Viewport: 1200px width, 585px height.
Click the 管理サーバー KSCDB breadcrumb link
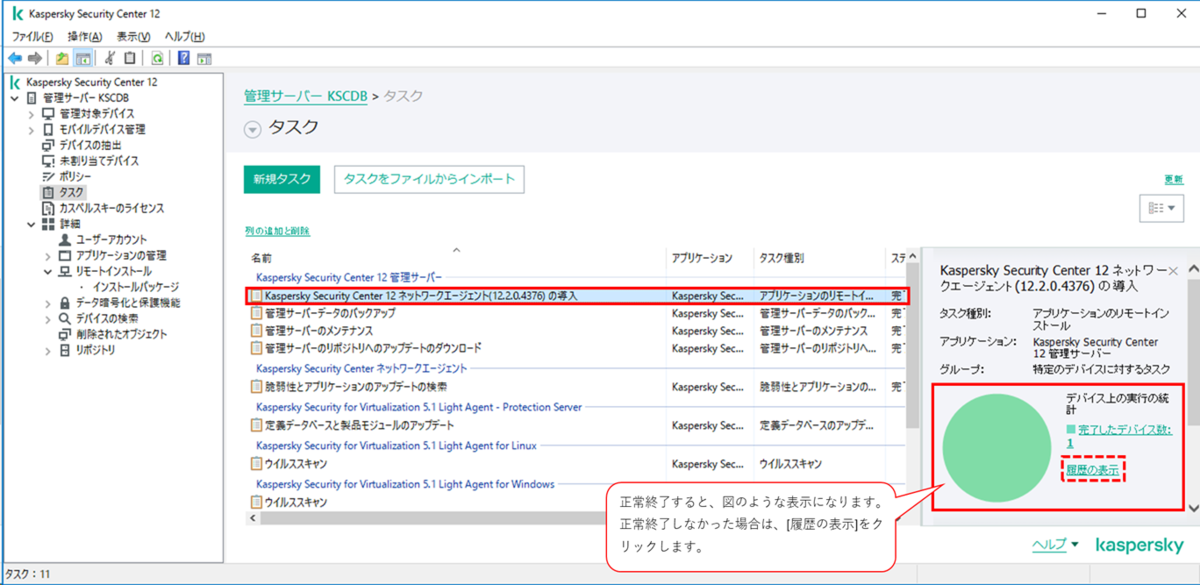(x=305, y=96)
